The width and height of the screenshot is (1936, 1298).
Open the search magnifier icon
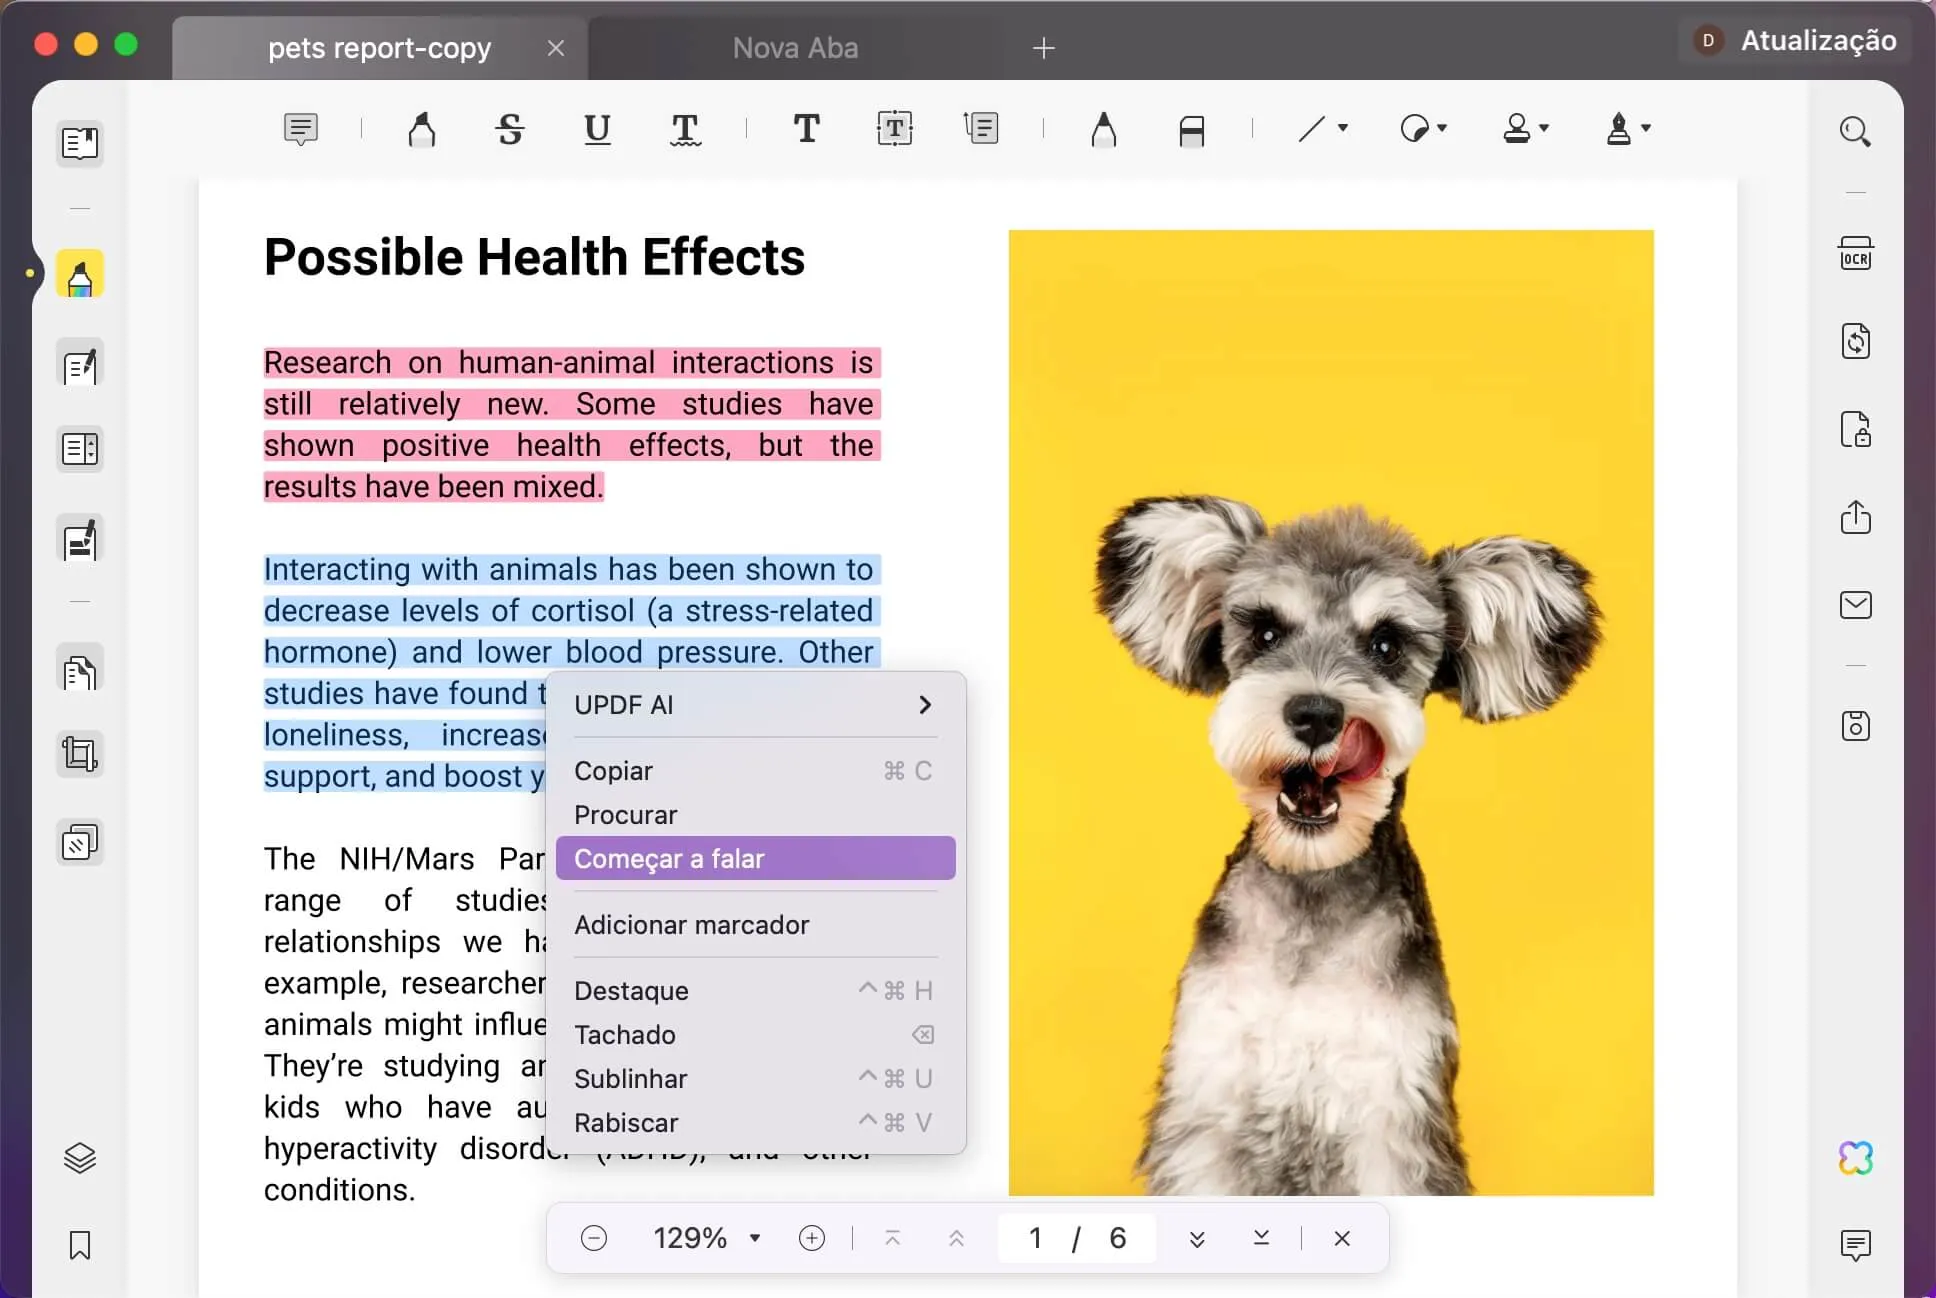(x=1855, y=131)
